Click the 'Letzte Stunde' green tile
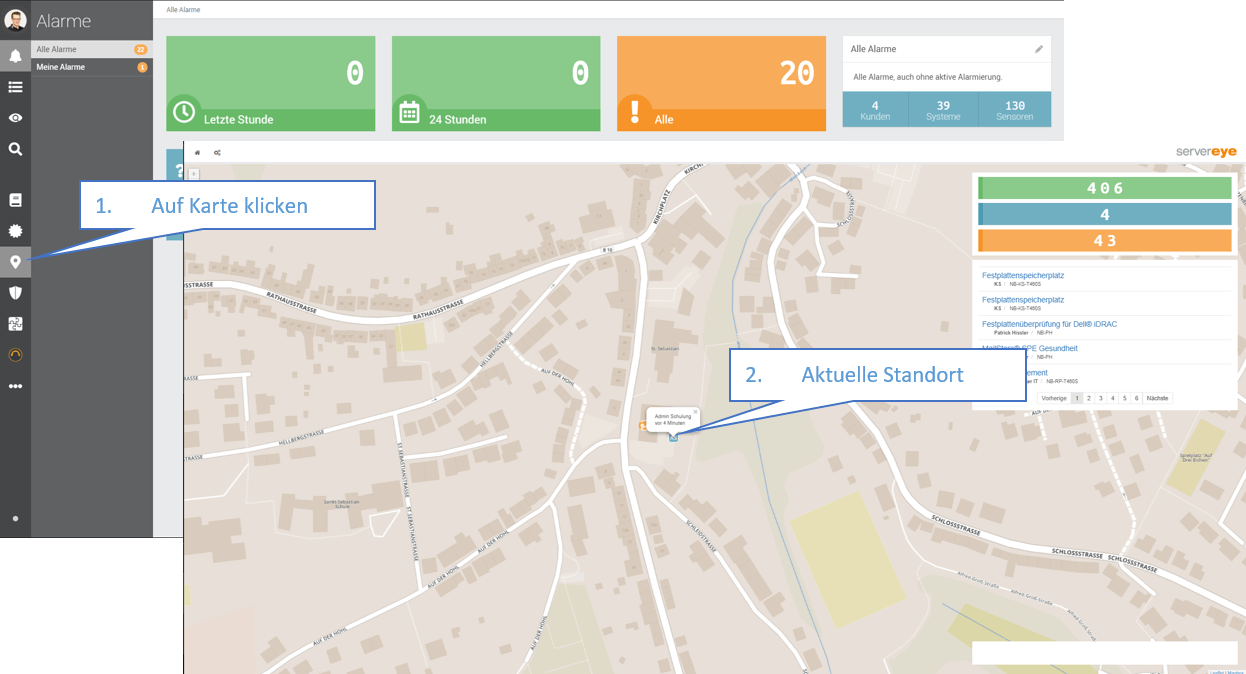1246x674 pixels. (x=270, y=84)
